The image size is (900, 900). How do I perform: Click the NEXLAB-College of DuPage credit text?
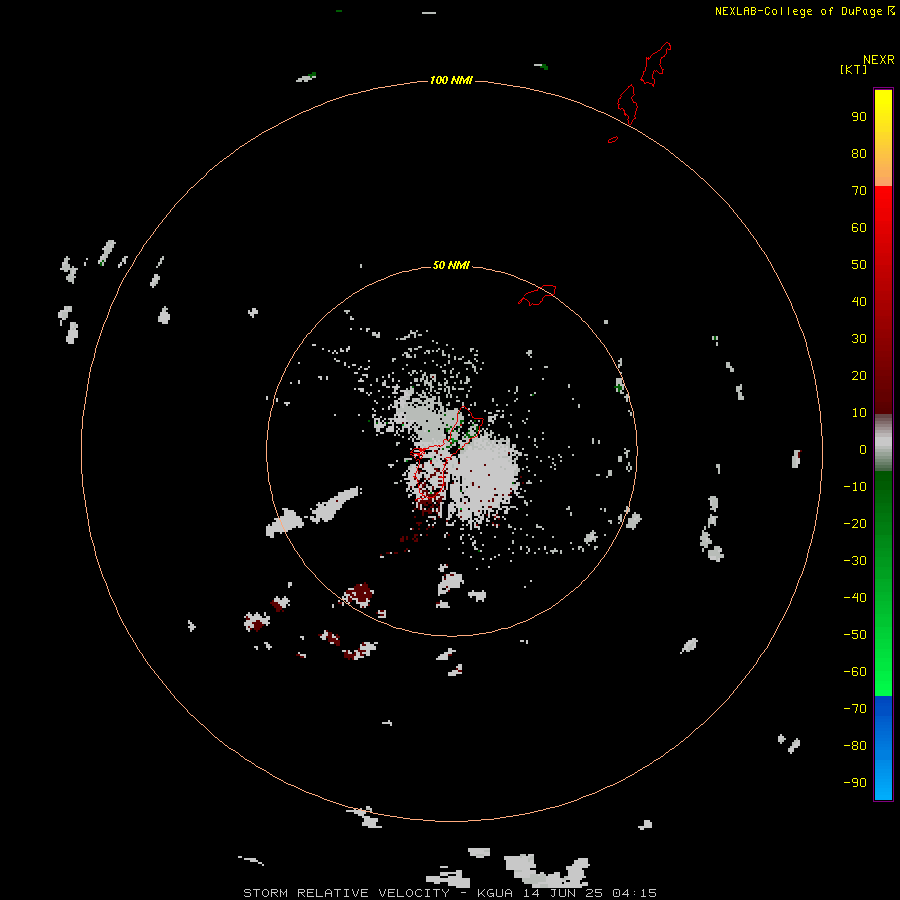[x=798, y=11]
